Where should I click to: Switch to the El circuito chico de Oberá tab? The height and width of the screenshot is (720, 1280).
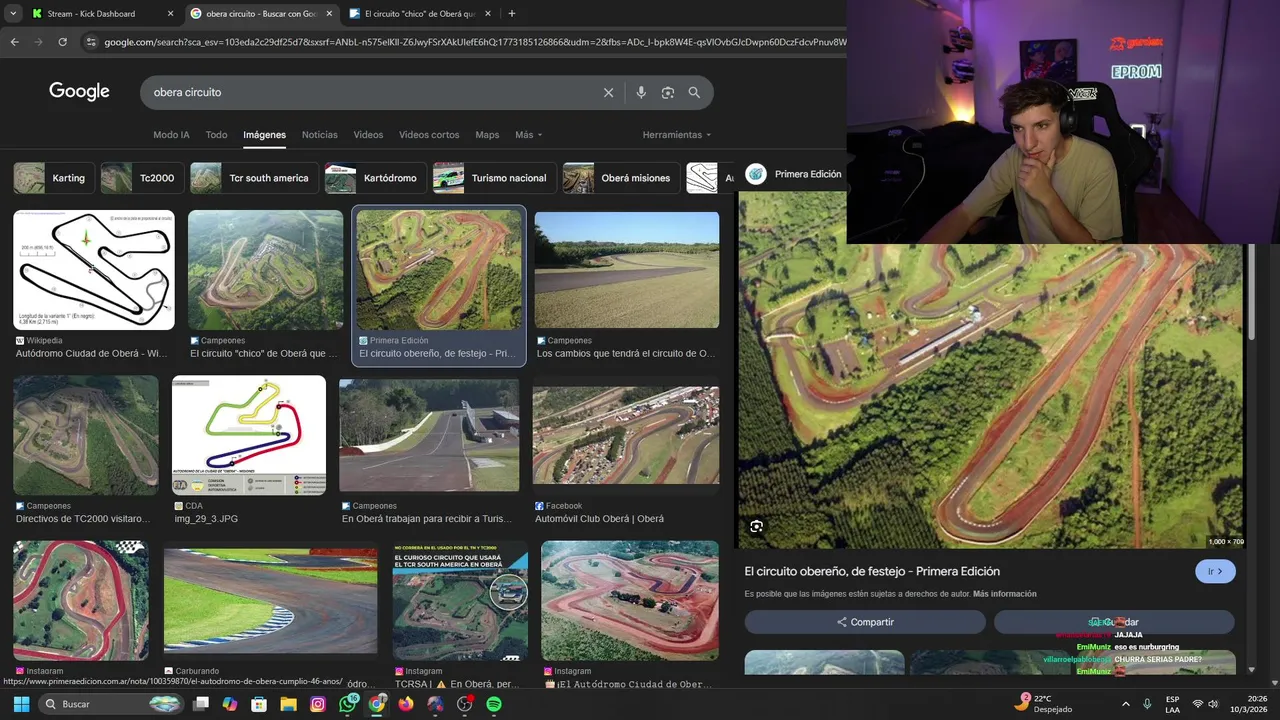click(420, 14)
